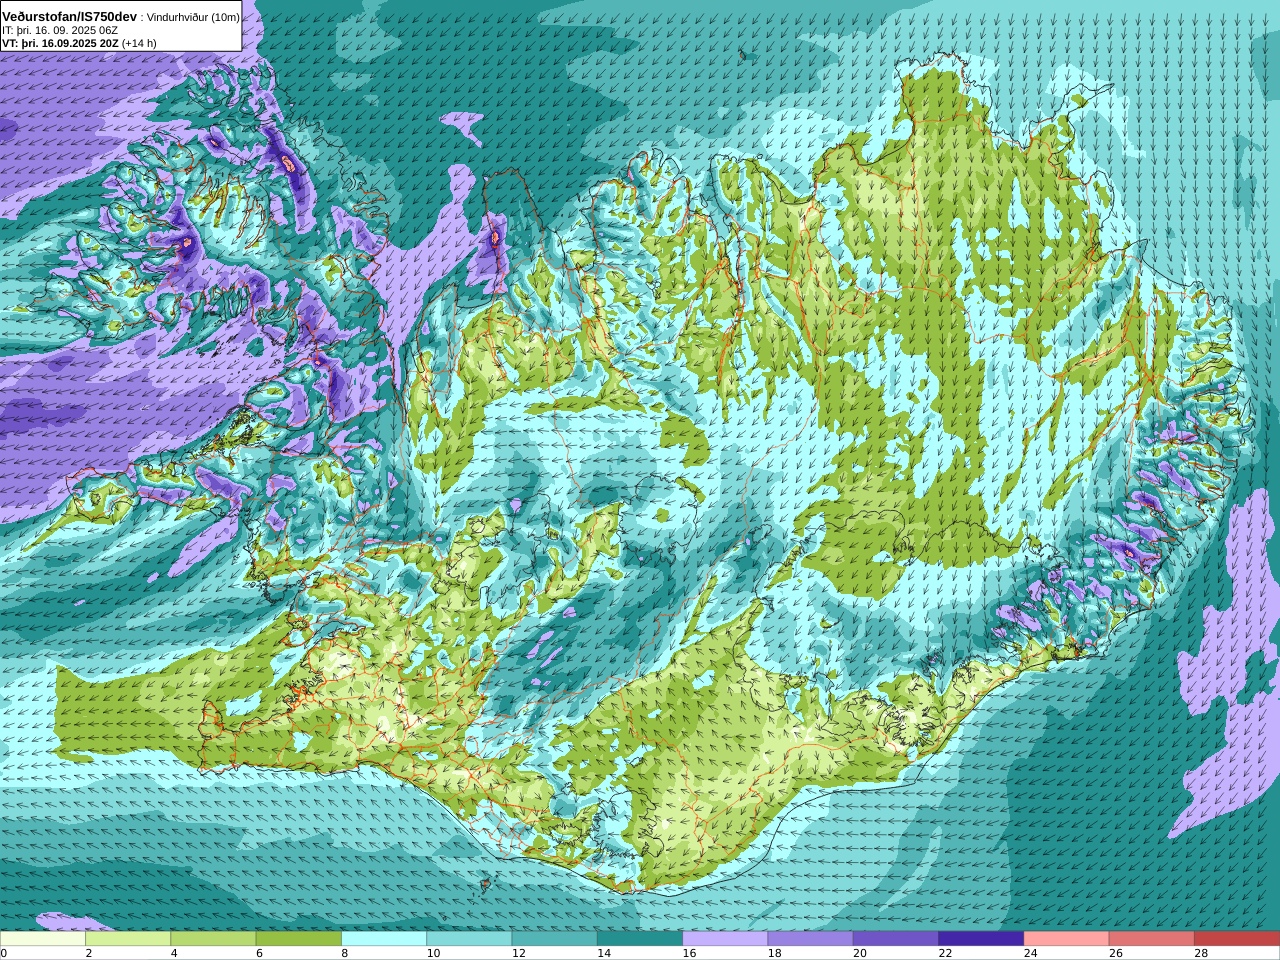Screen dimensions: 1280x960
Task: Click the pale yellow 0–2 legend swatch
Action: pyautogui.click(x=43, y=939)
